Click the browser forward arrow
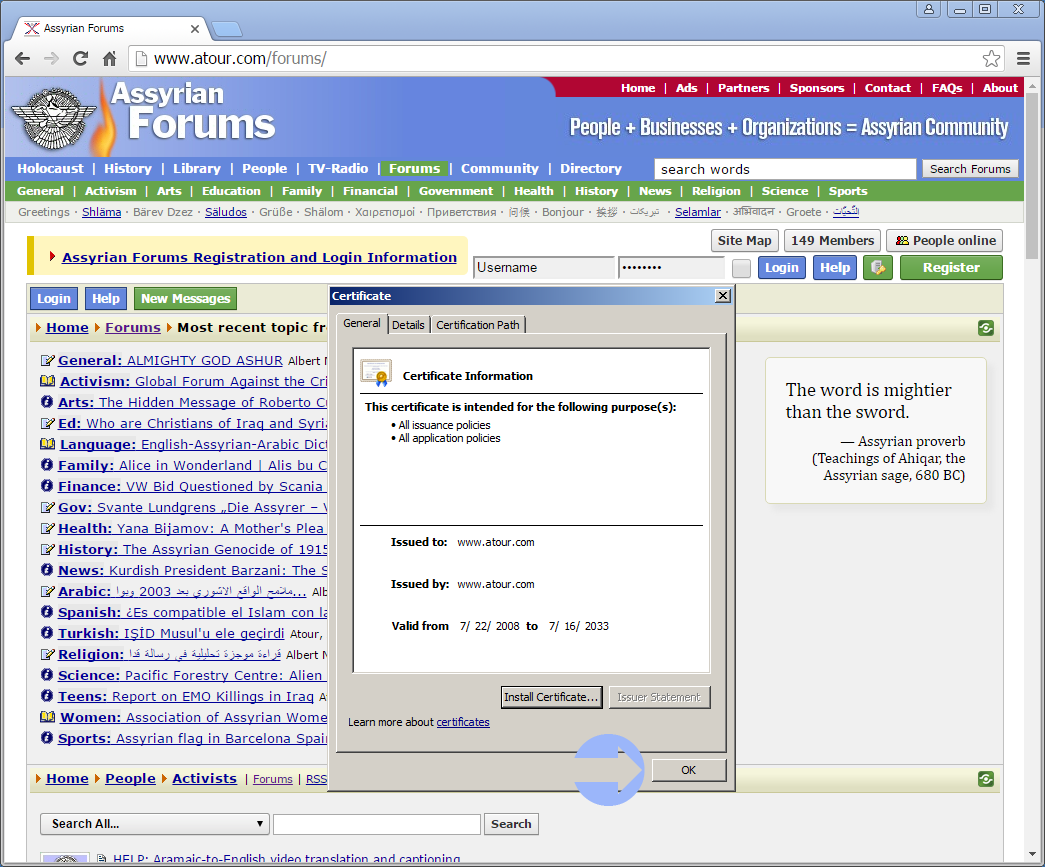 click(51, 59)
